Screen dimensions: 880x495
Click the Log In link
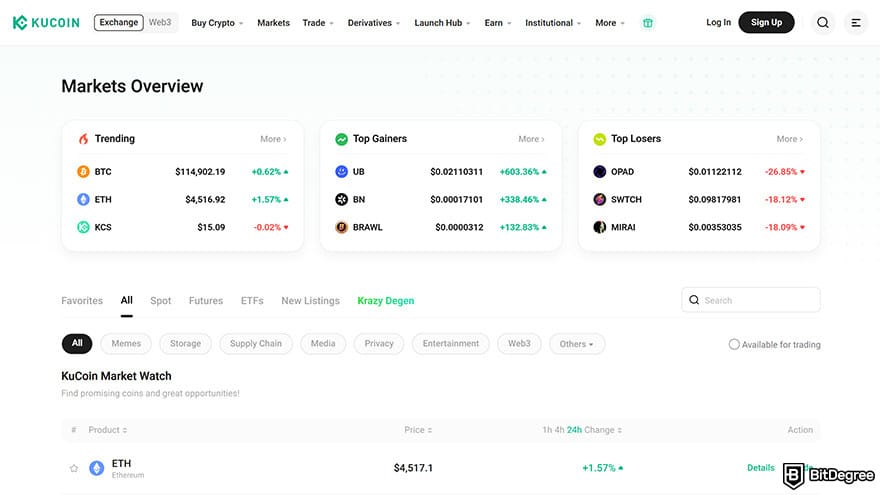pyautogui.click(x=718, y=22)
